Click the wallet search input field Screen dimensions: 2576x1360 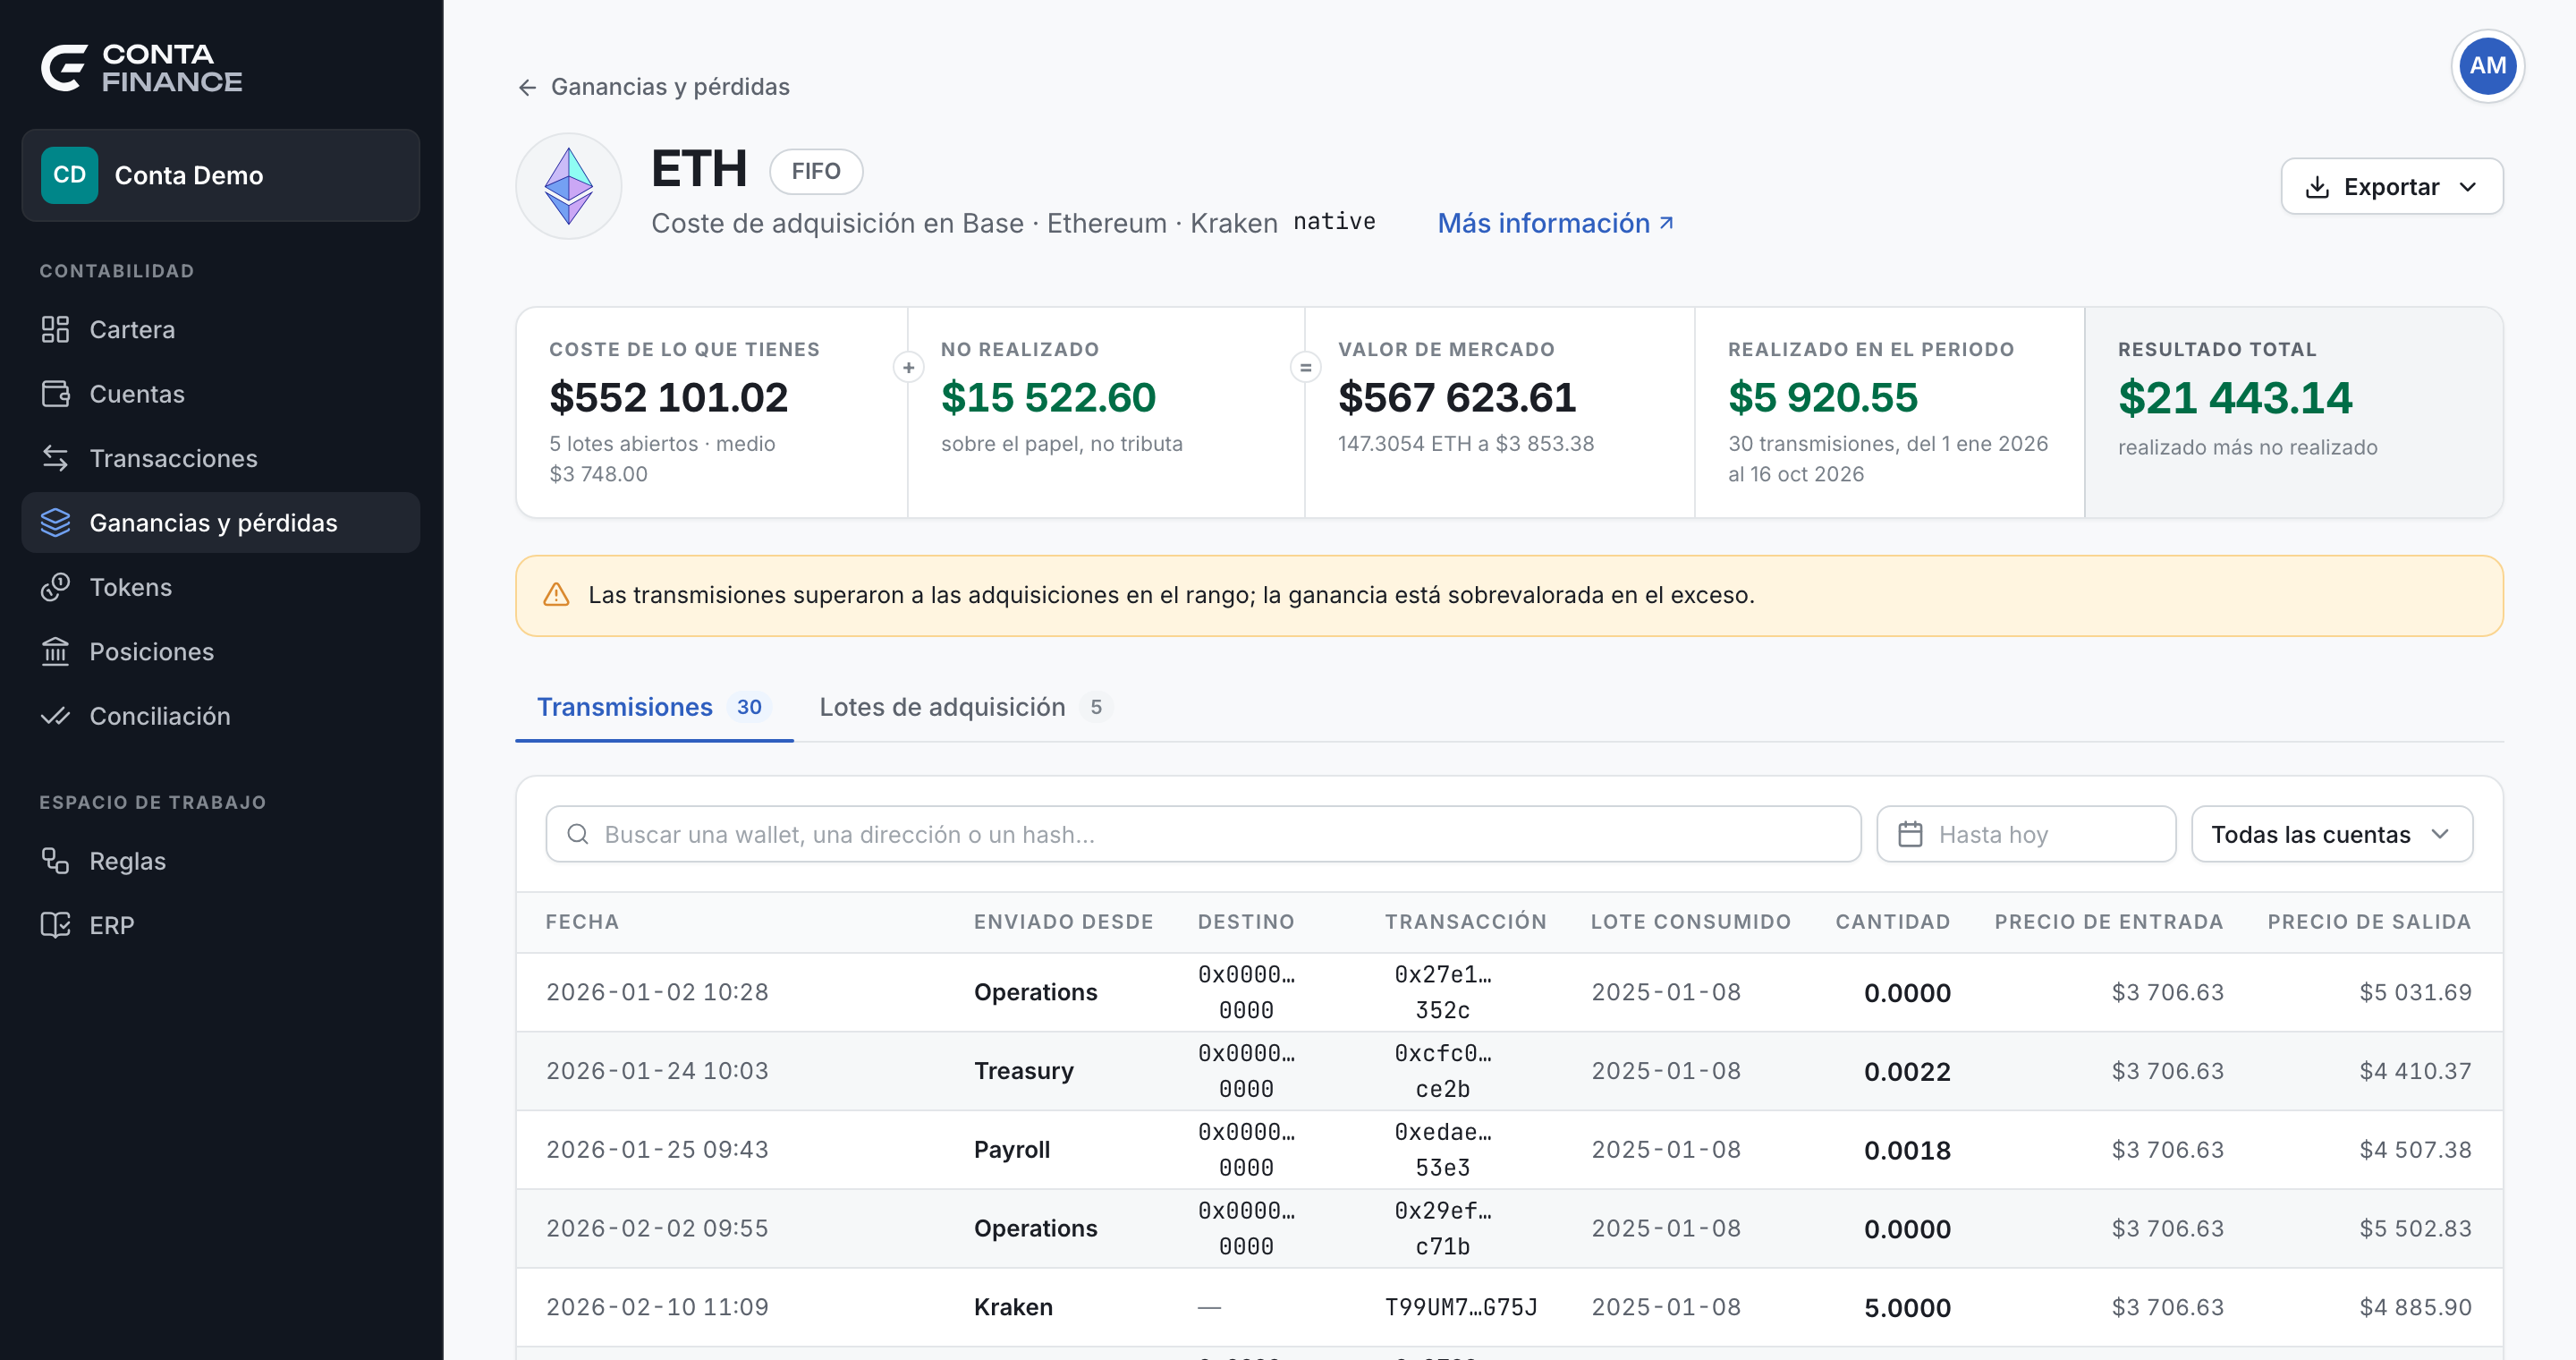[1203, 834]
